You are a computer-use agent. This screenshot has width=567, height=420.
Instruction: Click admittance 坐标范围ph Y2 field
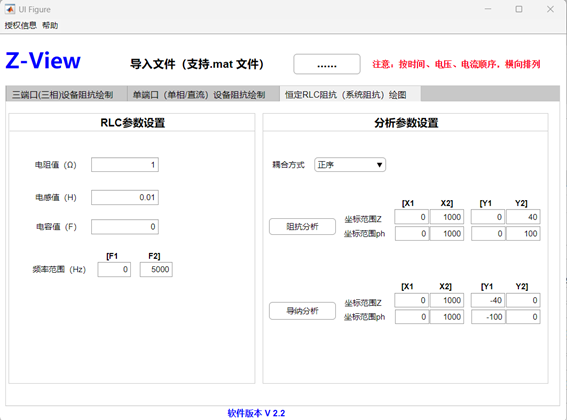(523, 317)
